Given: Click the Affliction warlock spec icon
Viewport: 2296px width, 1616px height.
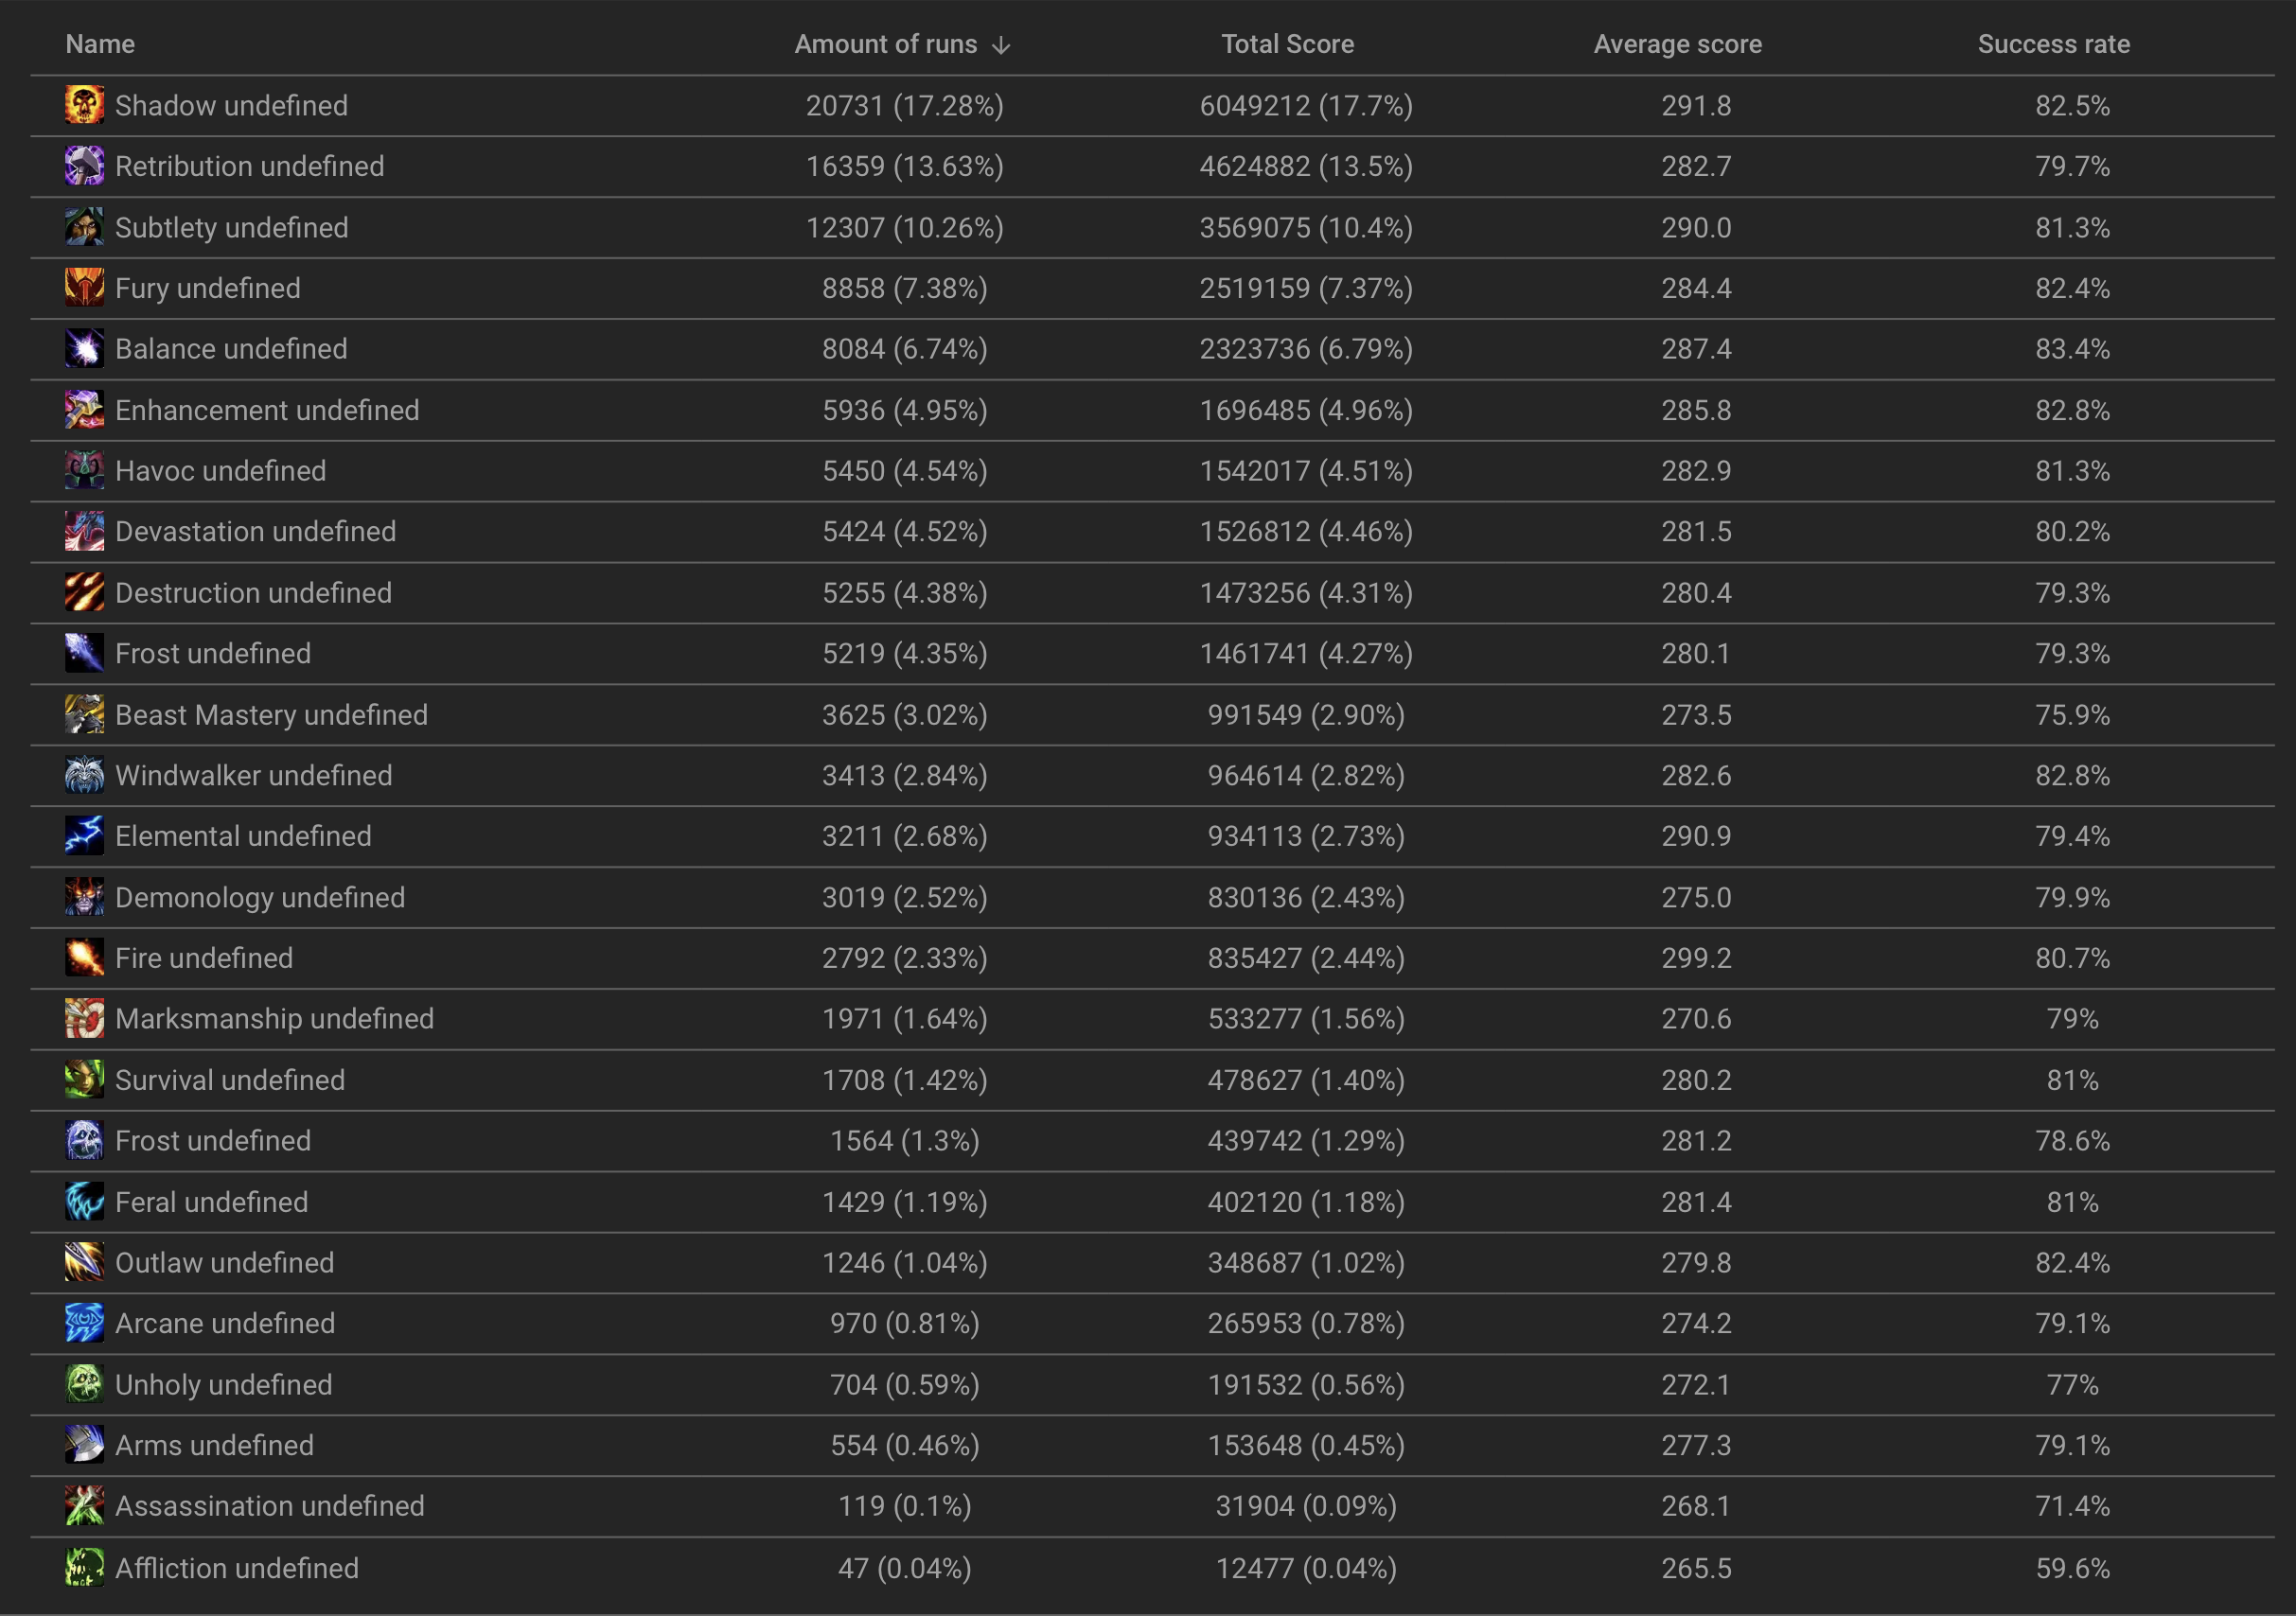Looking at the screenshot, I should pyautogui.click(x=84, y=1568).
